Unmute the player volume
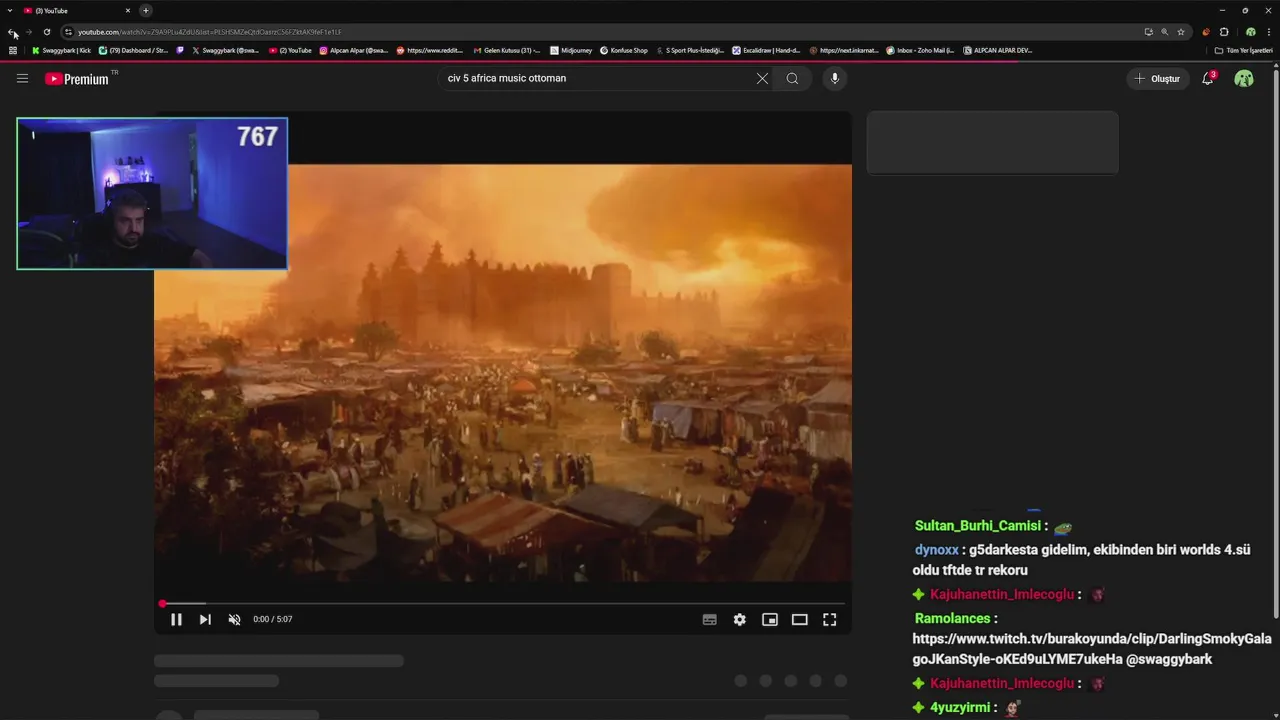The height and width of the screenshot is (720, 1280). tap(234, 619)
